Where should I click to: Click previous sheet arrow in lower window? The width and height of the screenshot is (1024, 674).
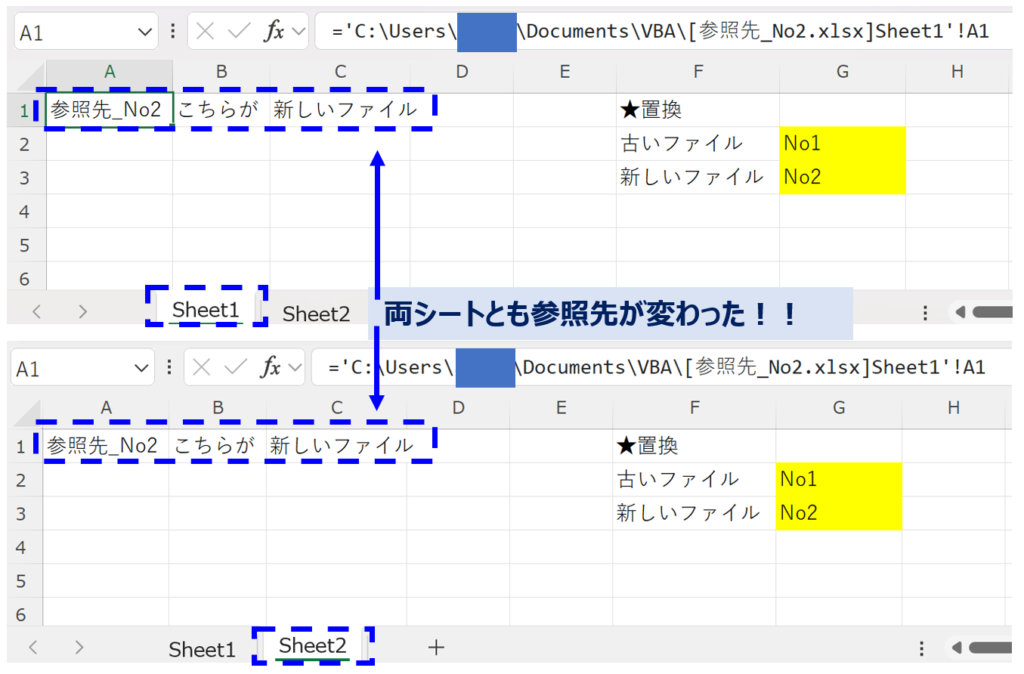tap(33, 647)
